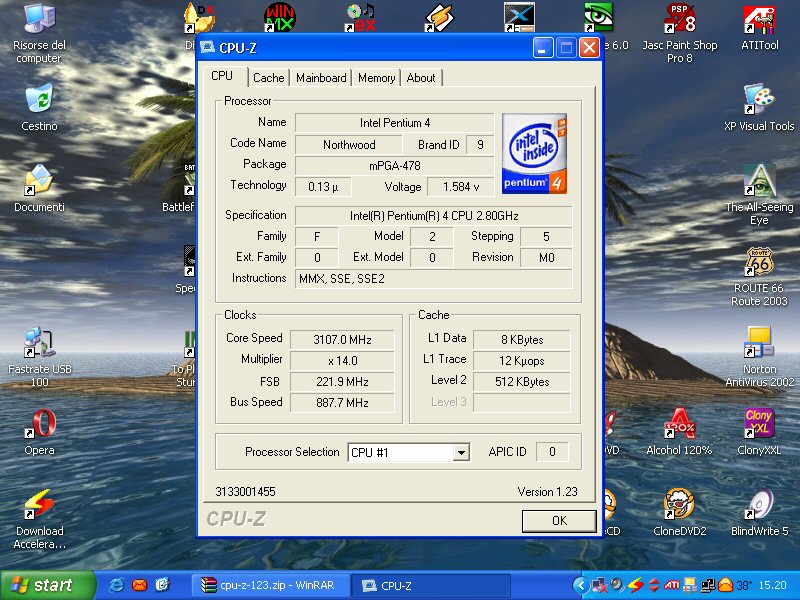This screenshot has height=600, width=800.
Task: Launch Internet Explorer from quick launch
Action: point(116,585)
